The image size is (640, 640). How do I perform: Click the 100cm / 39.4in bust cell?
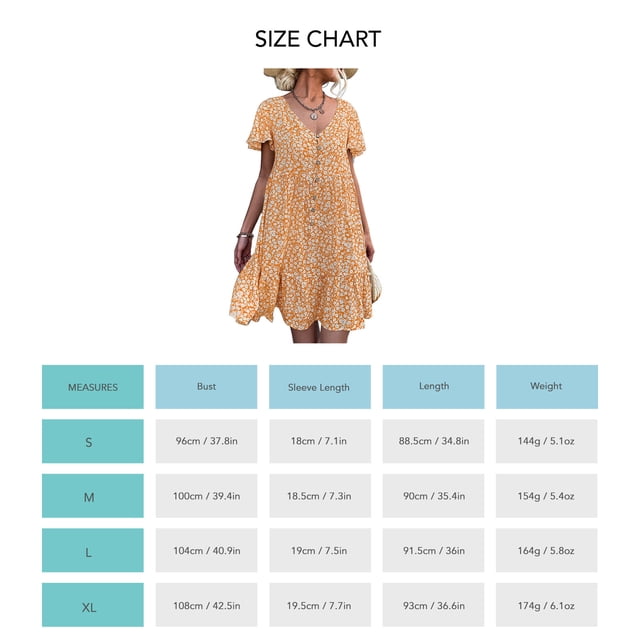(x=206, y=496)
